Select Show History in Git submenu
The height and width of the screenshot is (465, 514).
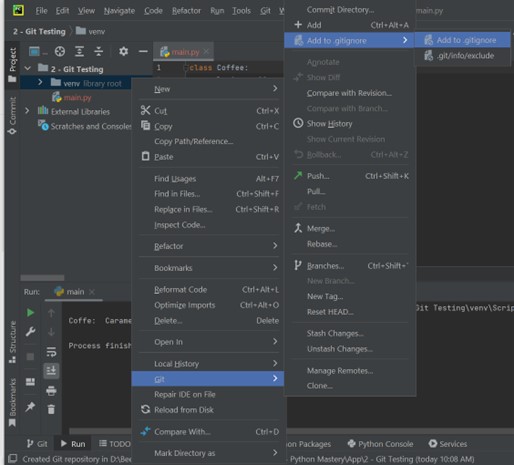coord(350,124)
